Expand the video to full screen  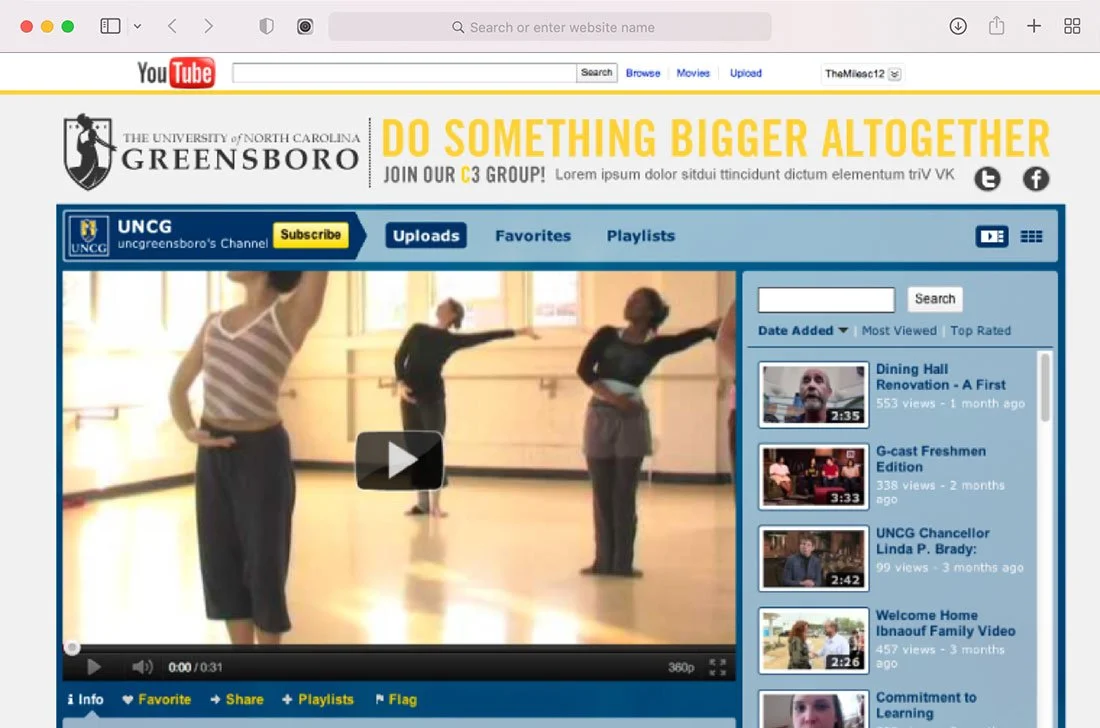(x=717, y=667)
